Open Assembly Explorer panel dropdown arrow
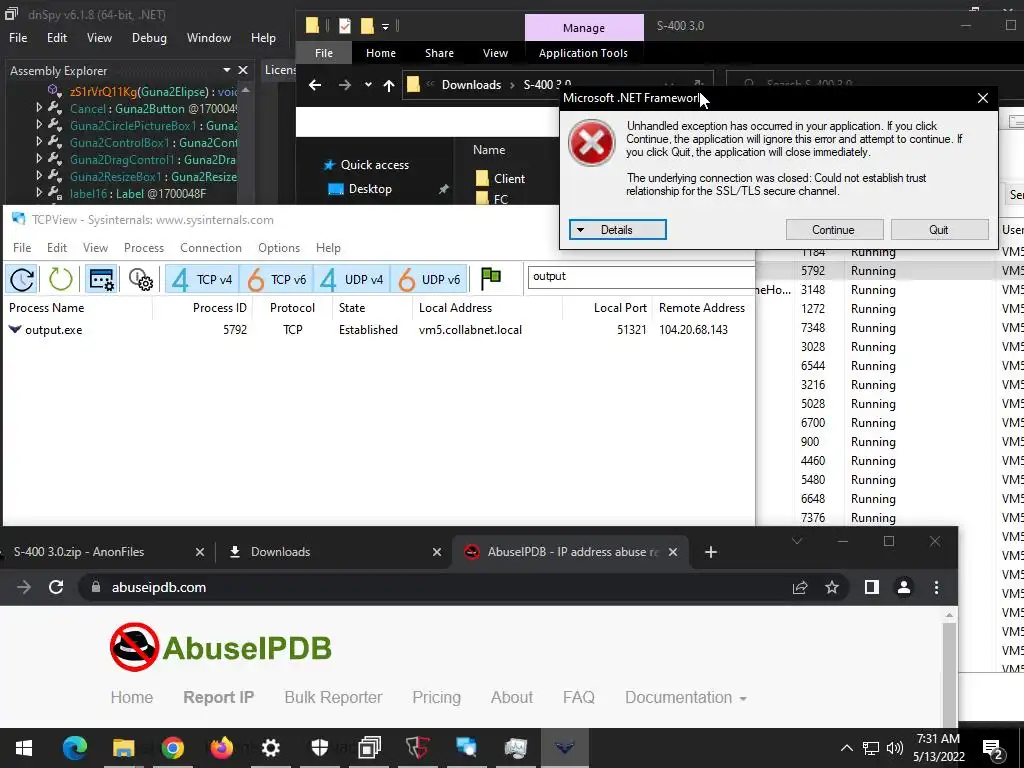Viewport: 1024px width, 768px height. (x=227, y=70)
